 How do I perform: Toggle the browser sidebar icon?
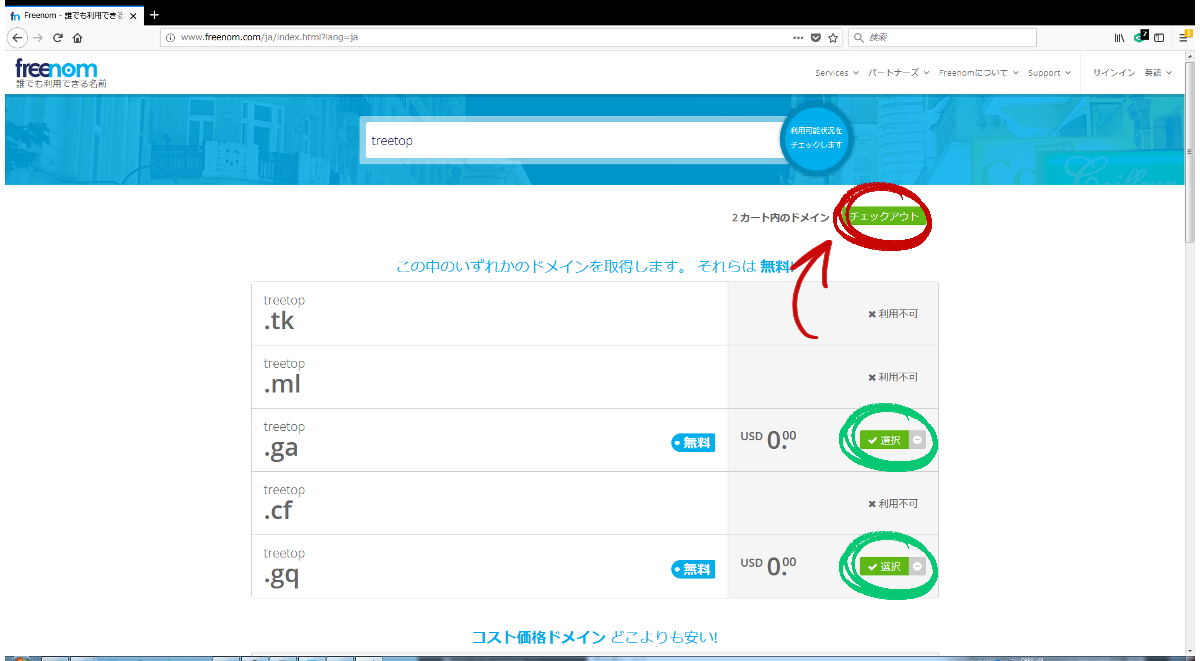coord(1159,37)
